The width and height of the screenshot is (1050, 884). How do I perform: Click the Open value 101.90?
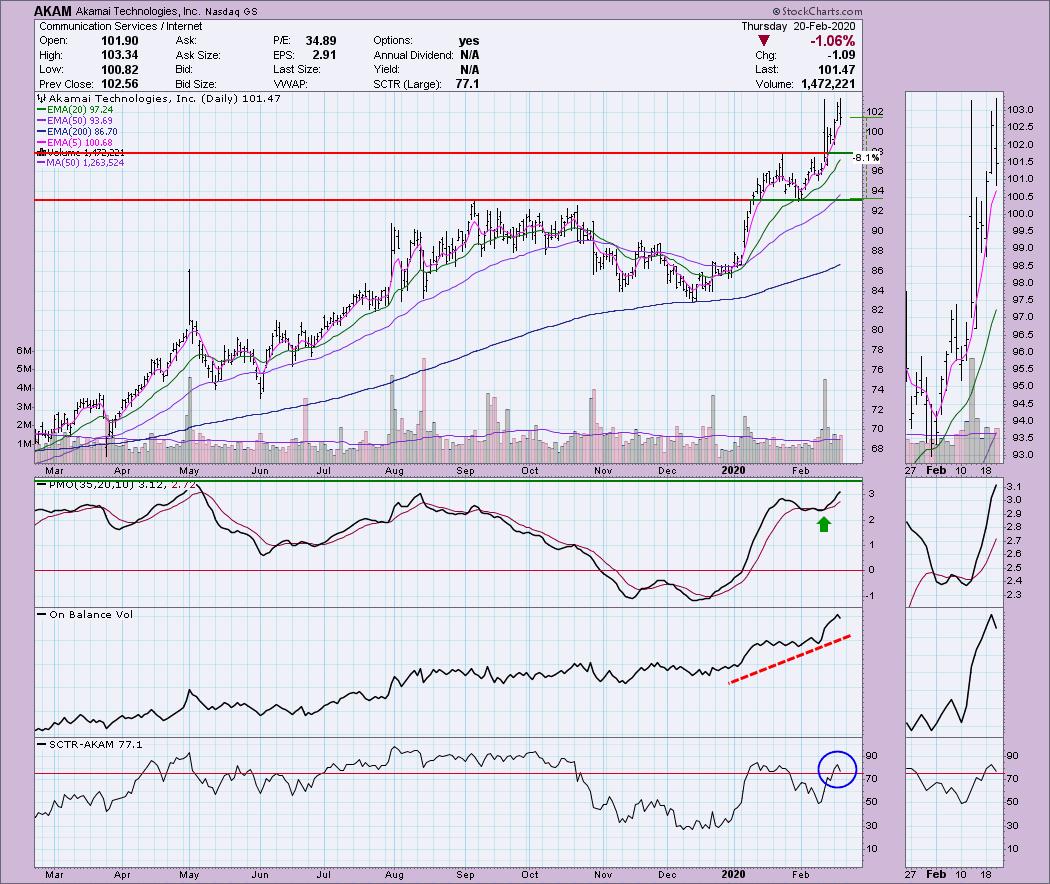pos(119,41)
